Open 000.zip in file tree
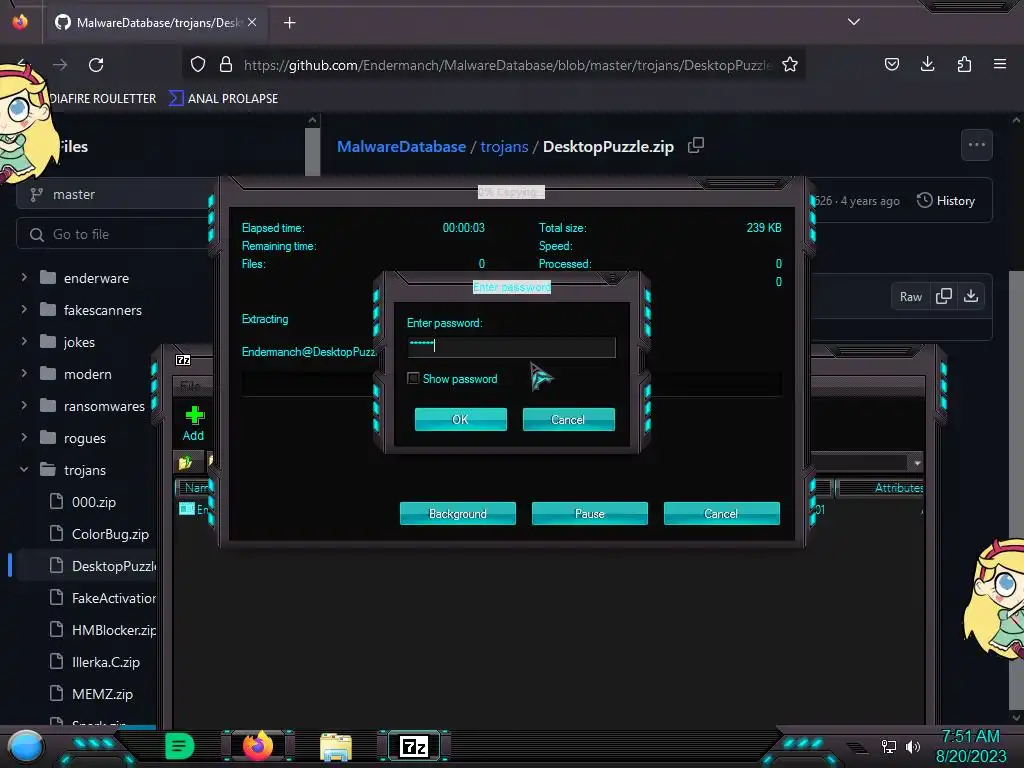This screenshot has width=1024, height=768. 93,502
